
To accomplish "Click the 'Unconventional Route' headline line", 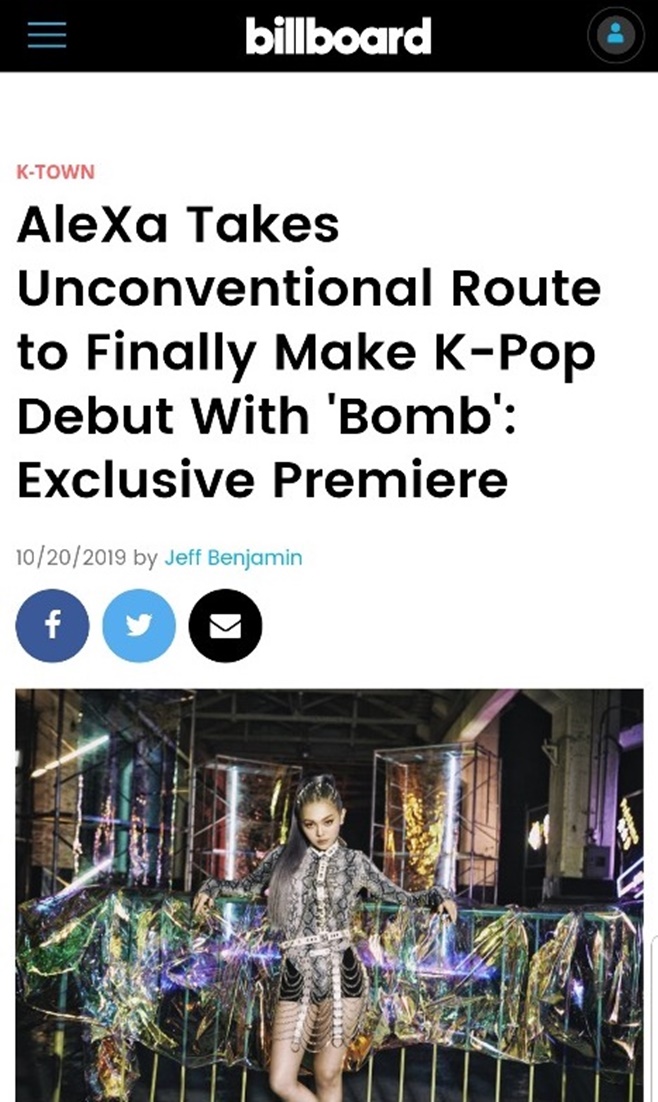I will pos(309,288).
